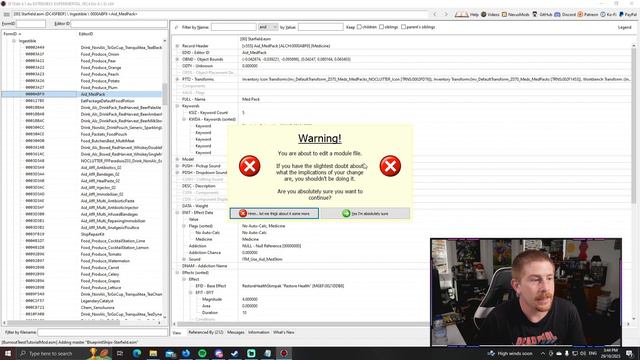640x360 pixels.
Task: Toggle the parent's siblings checkbox
Action: tap(403, 27)
